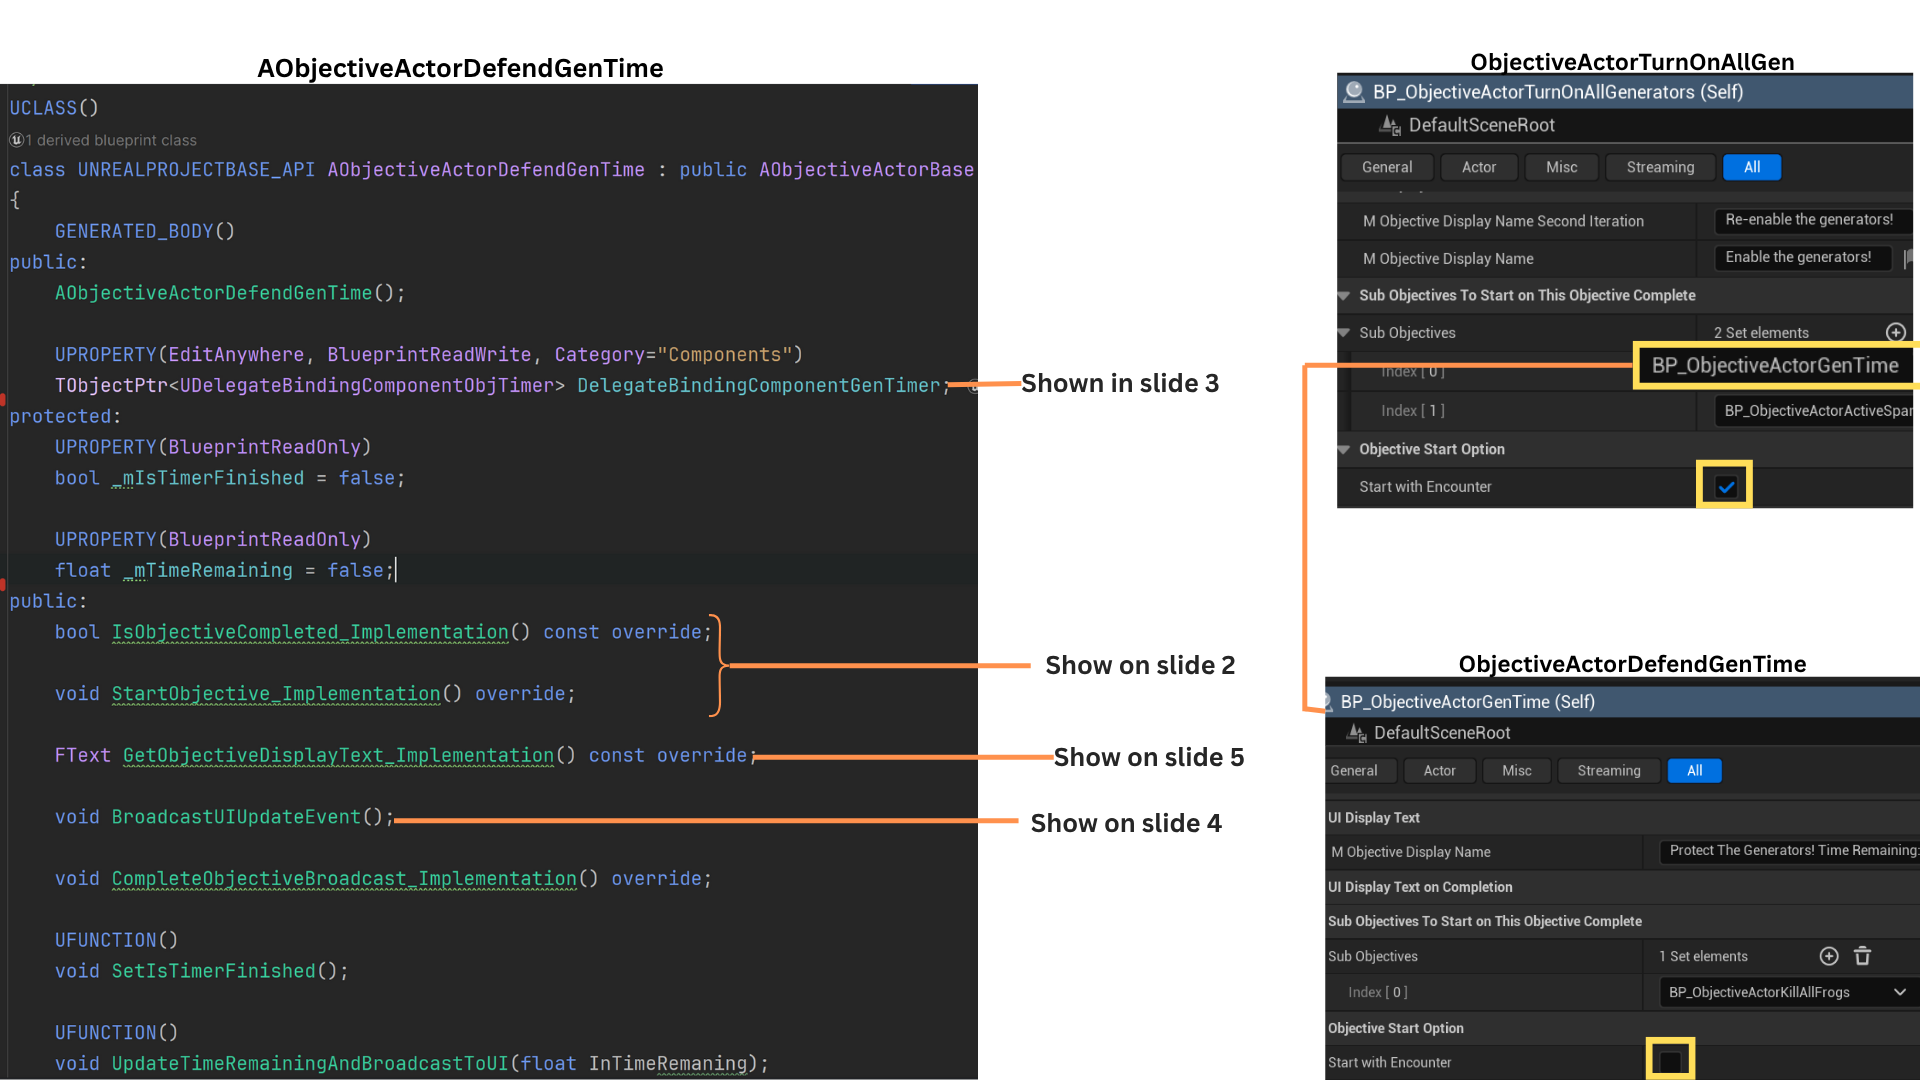Click the 'Enable the generators!' text field
This screenshot has width=1920, height=1080.
[1800, 257]
